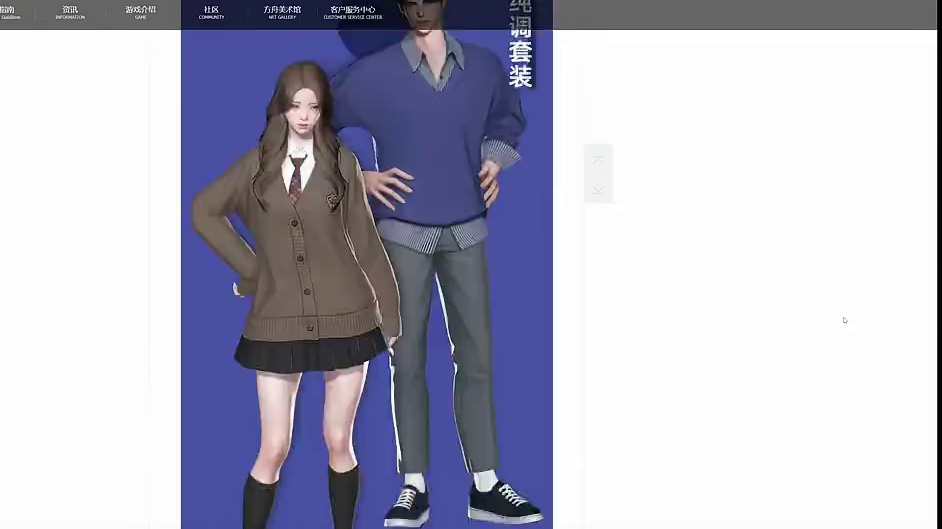Select 社区 Community in the top navigation

pos(211,12)
